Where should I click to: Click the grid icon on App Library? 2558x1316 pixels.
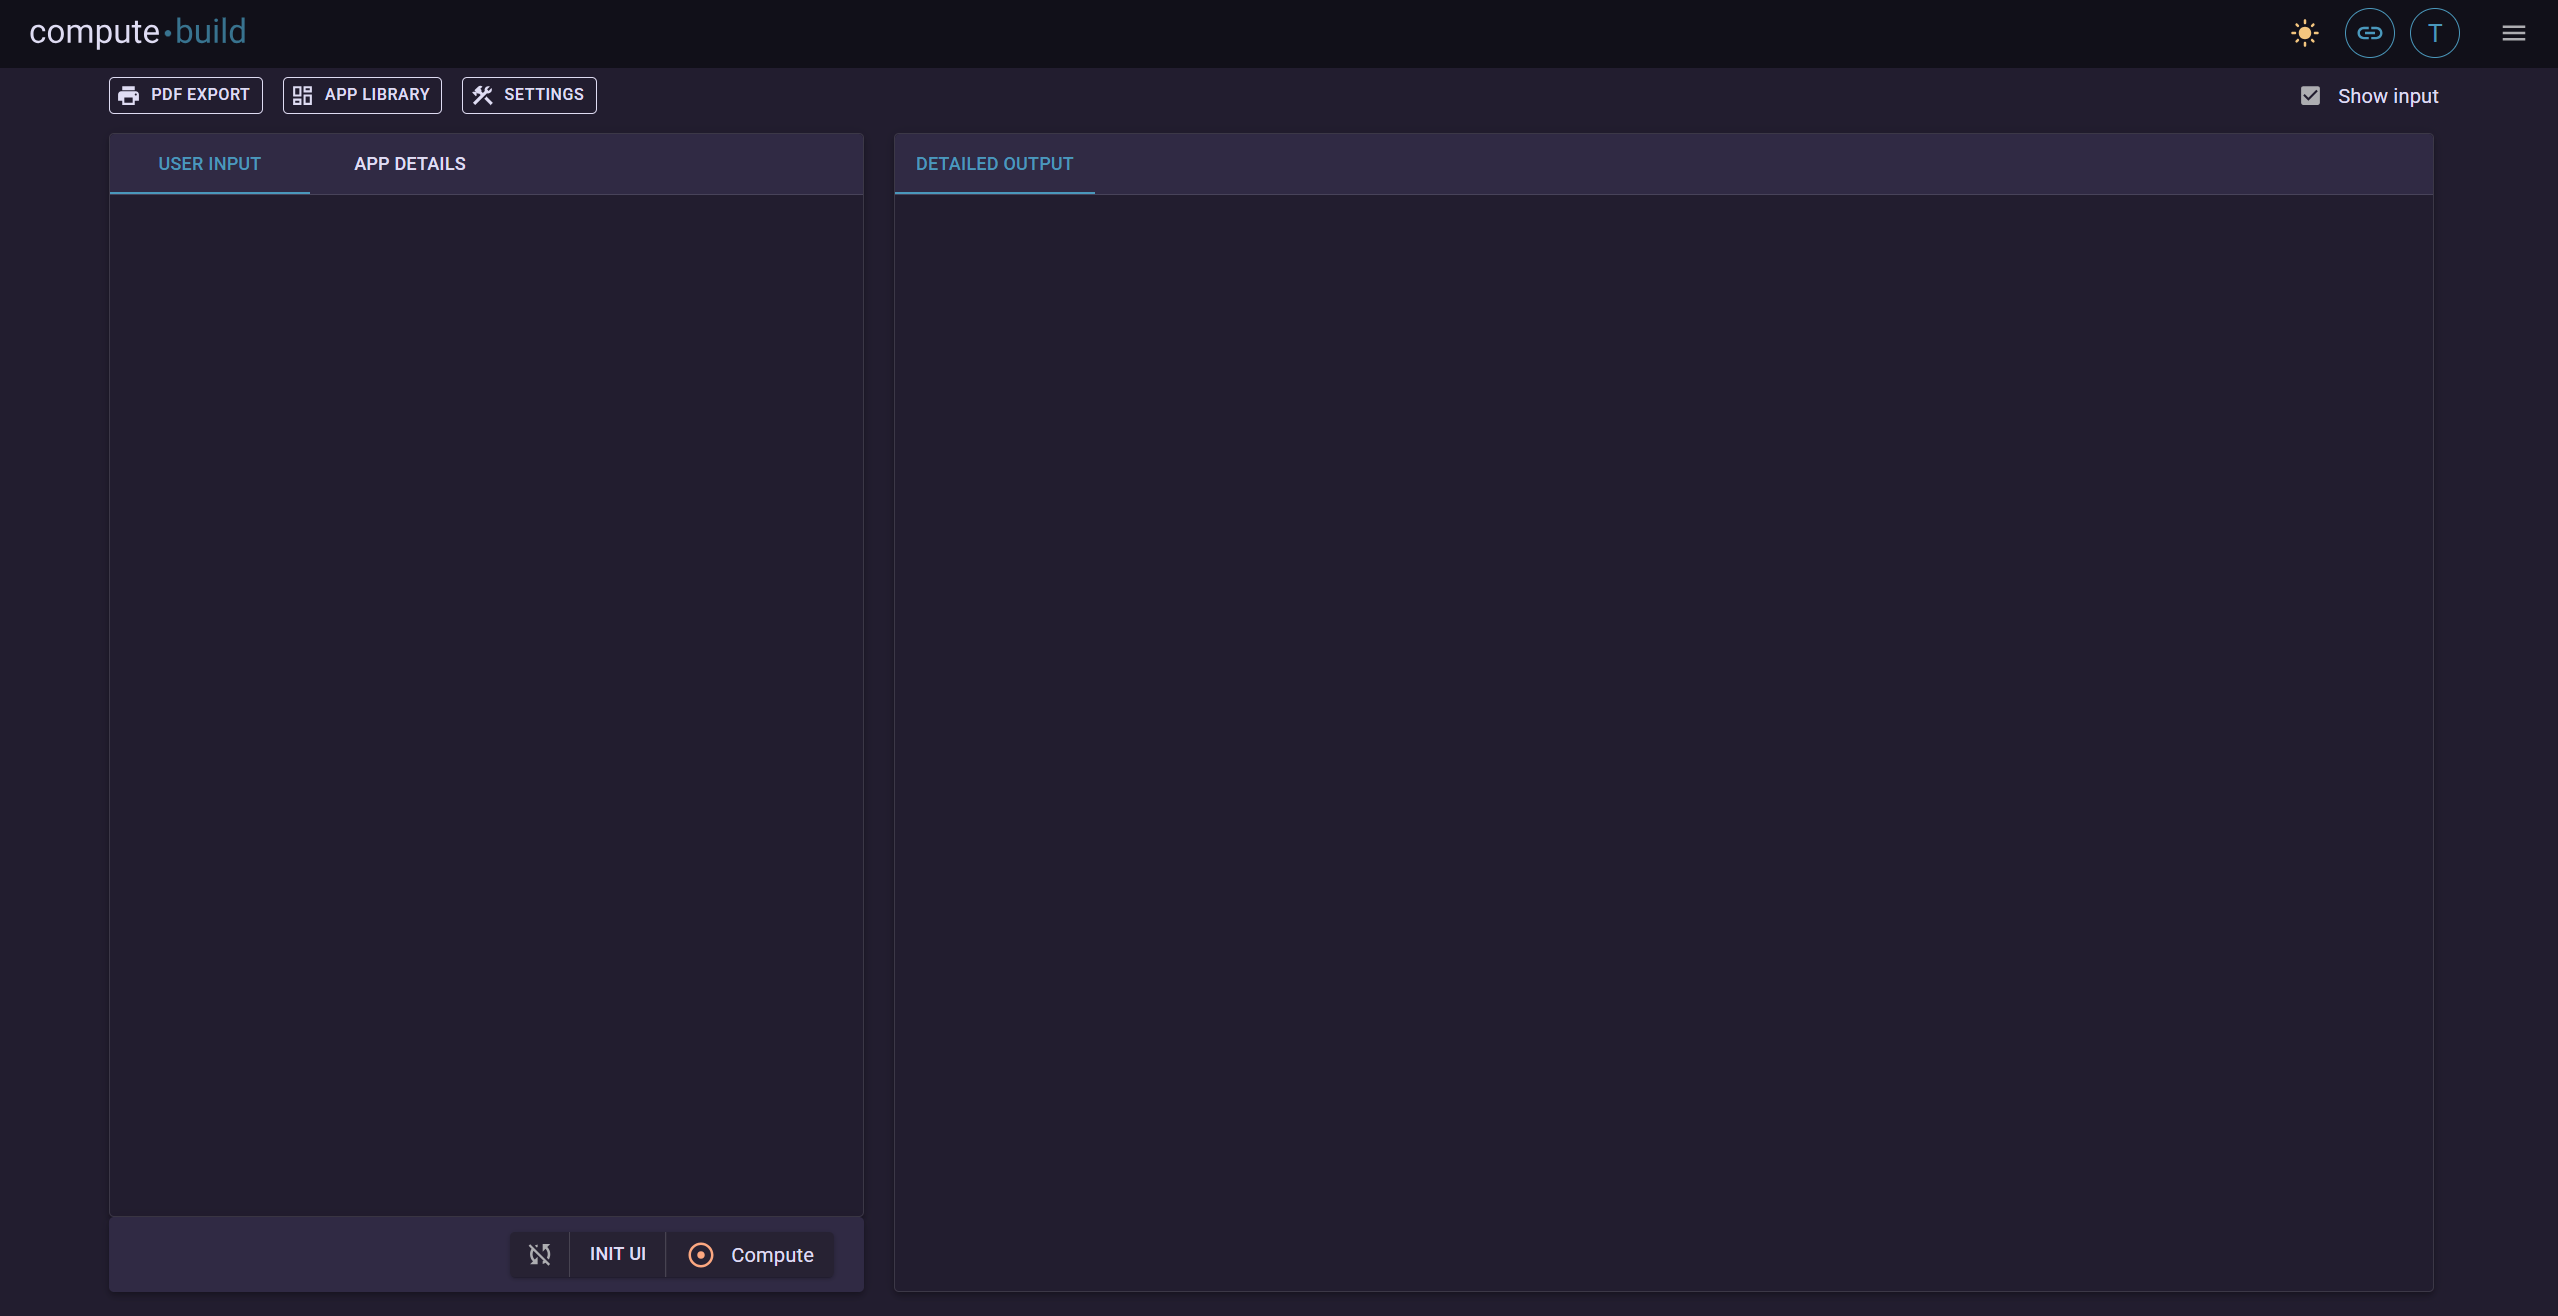click(303, 95)
